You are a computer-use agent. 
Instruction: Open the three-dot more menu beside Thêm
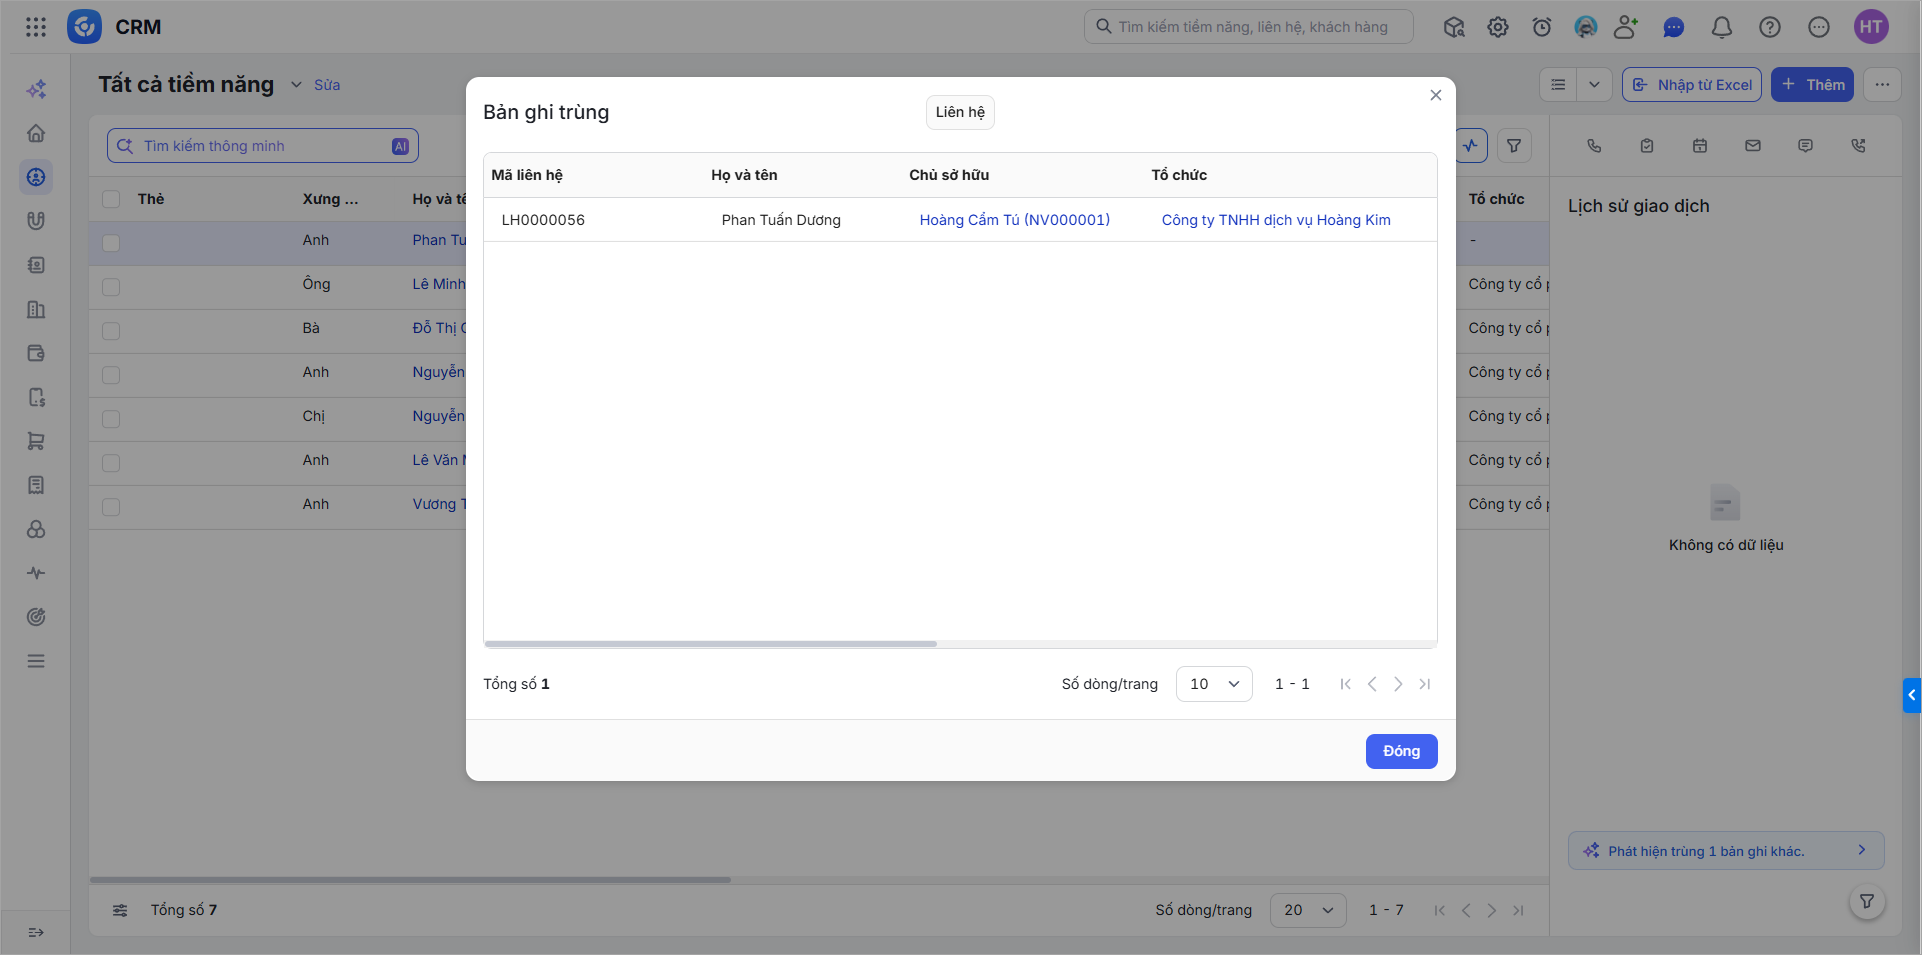coord(1882,85)
